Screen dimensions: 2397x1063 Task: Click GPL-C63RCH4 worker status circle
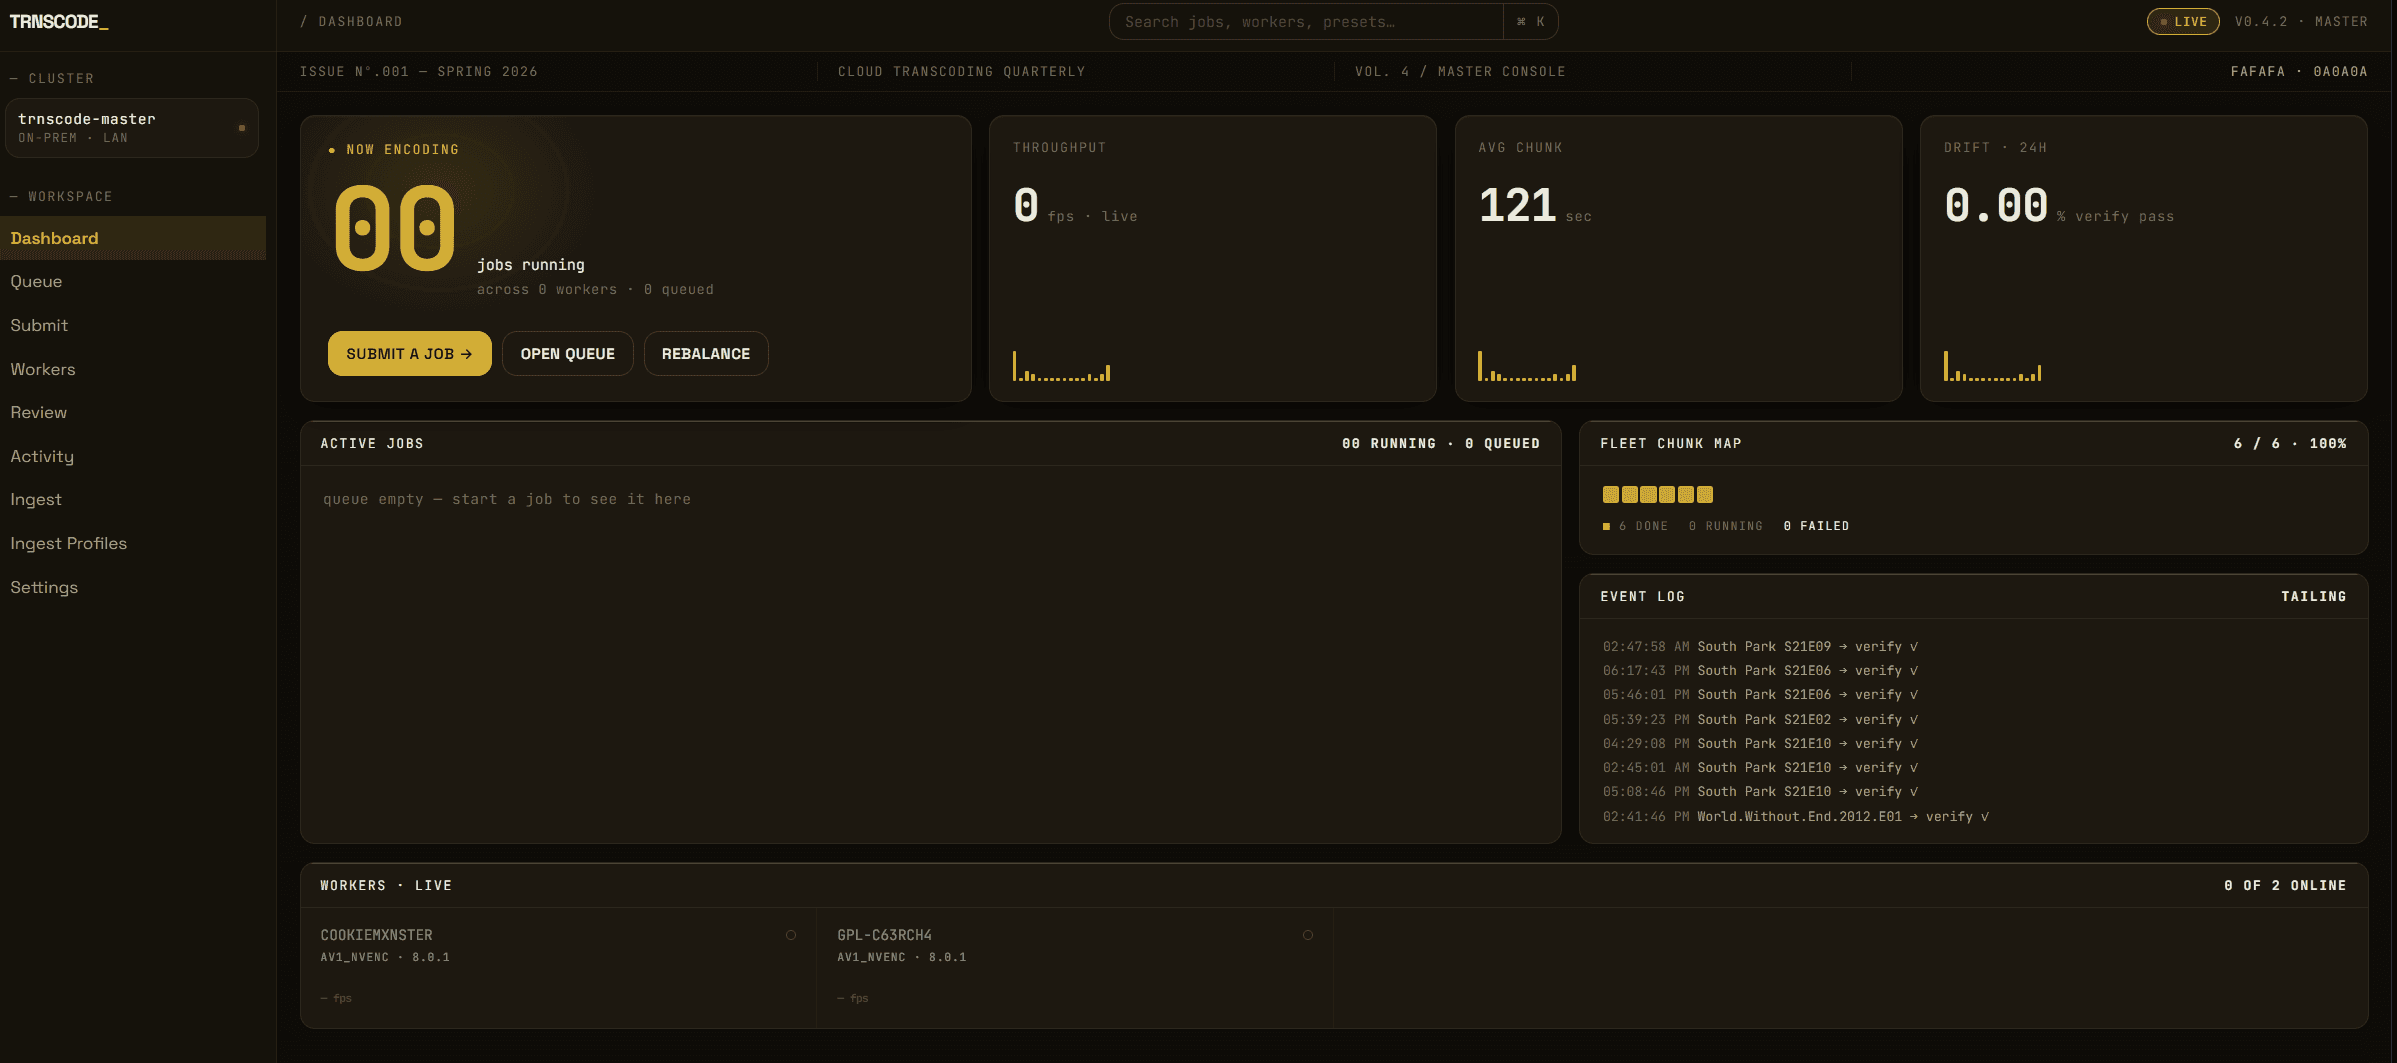(x=1308, y=935)
